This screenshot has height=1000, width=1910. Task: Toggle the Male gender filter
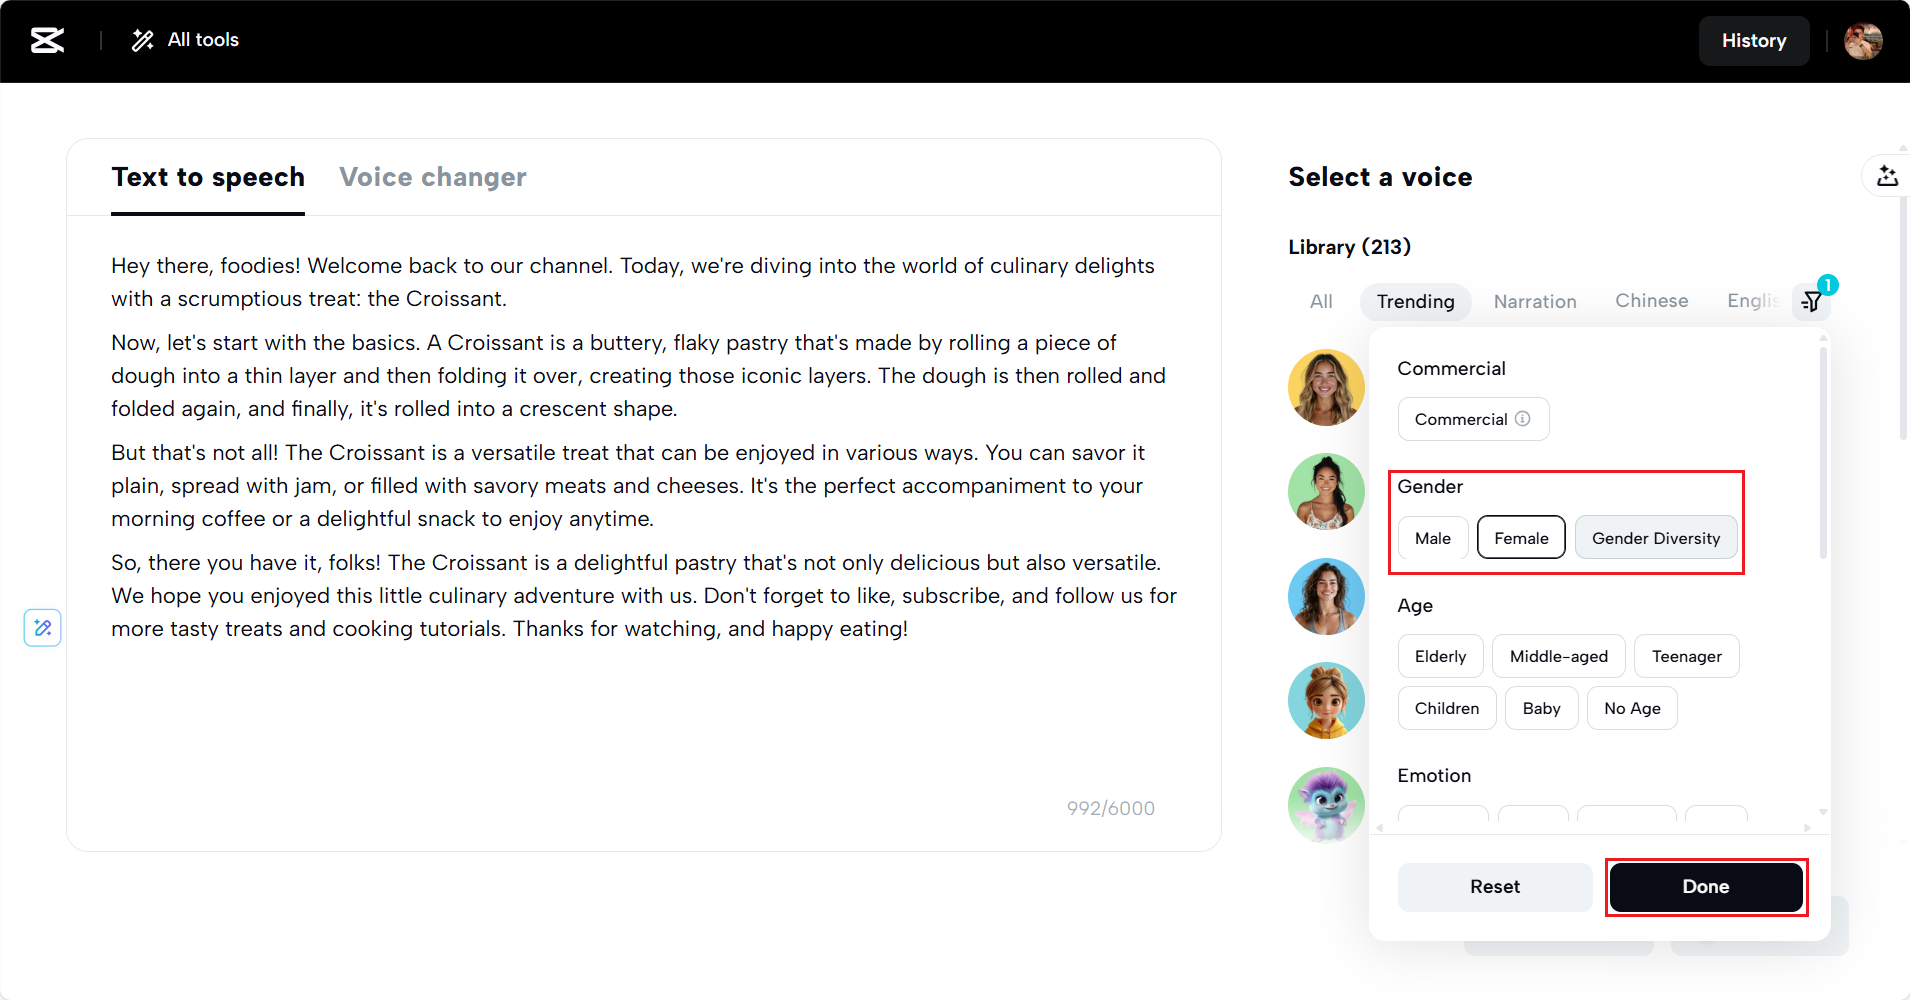pyautogui.click(x=1432, y=538)
